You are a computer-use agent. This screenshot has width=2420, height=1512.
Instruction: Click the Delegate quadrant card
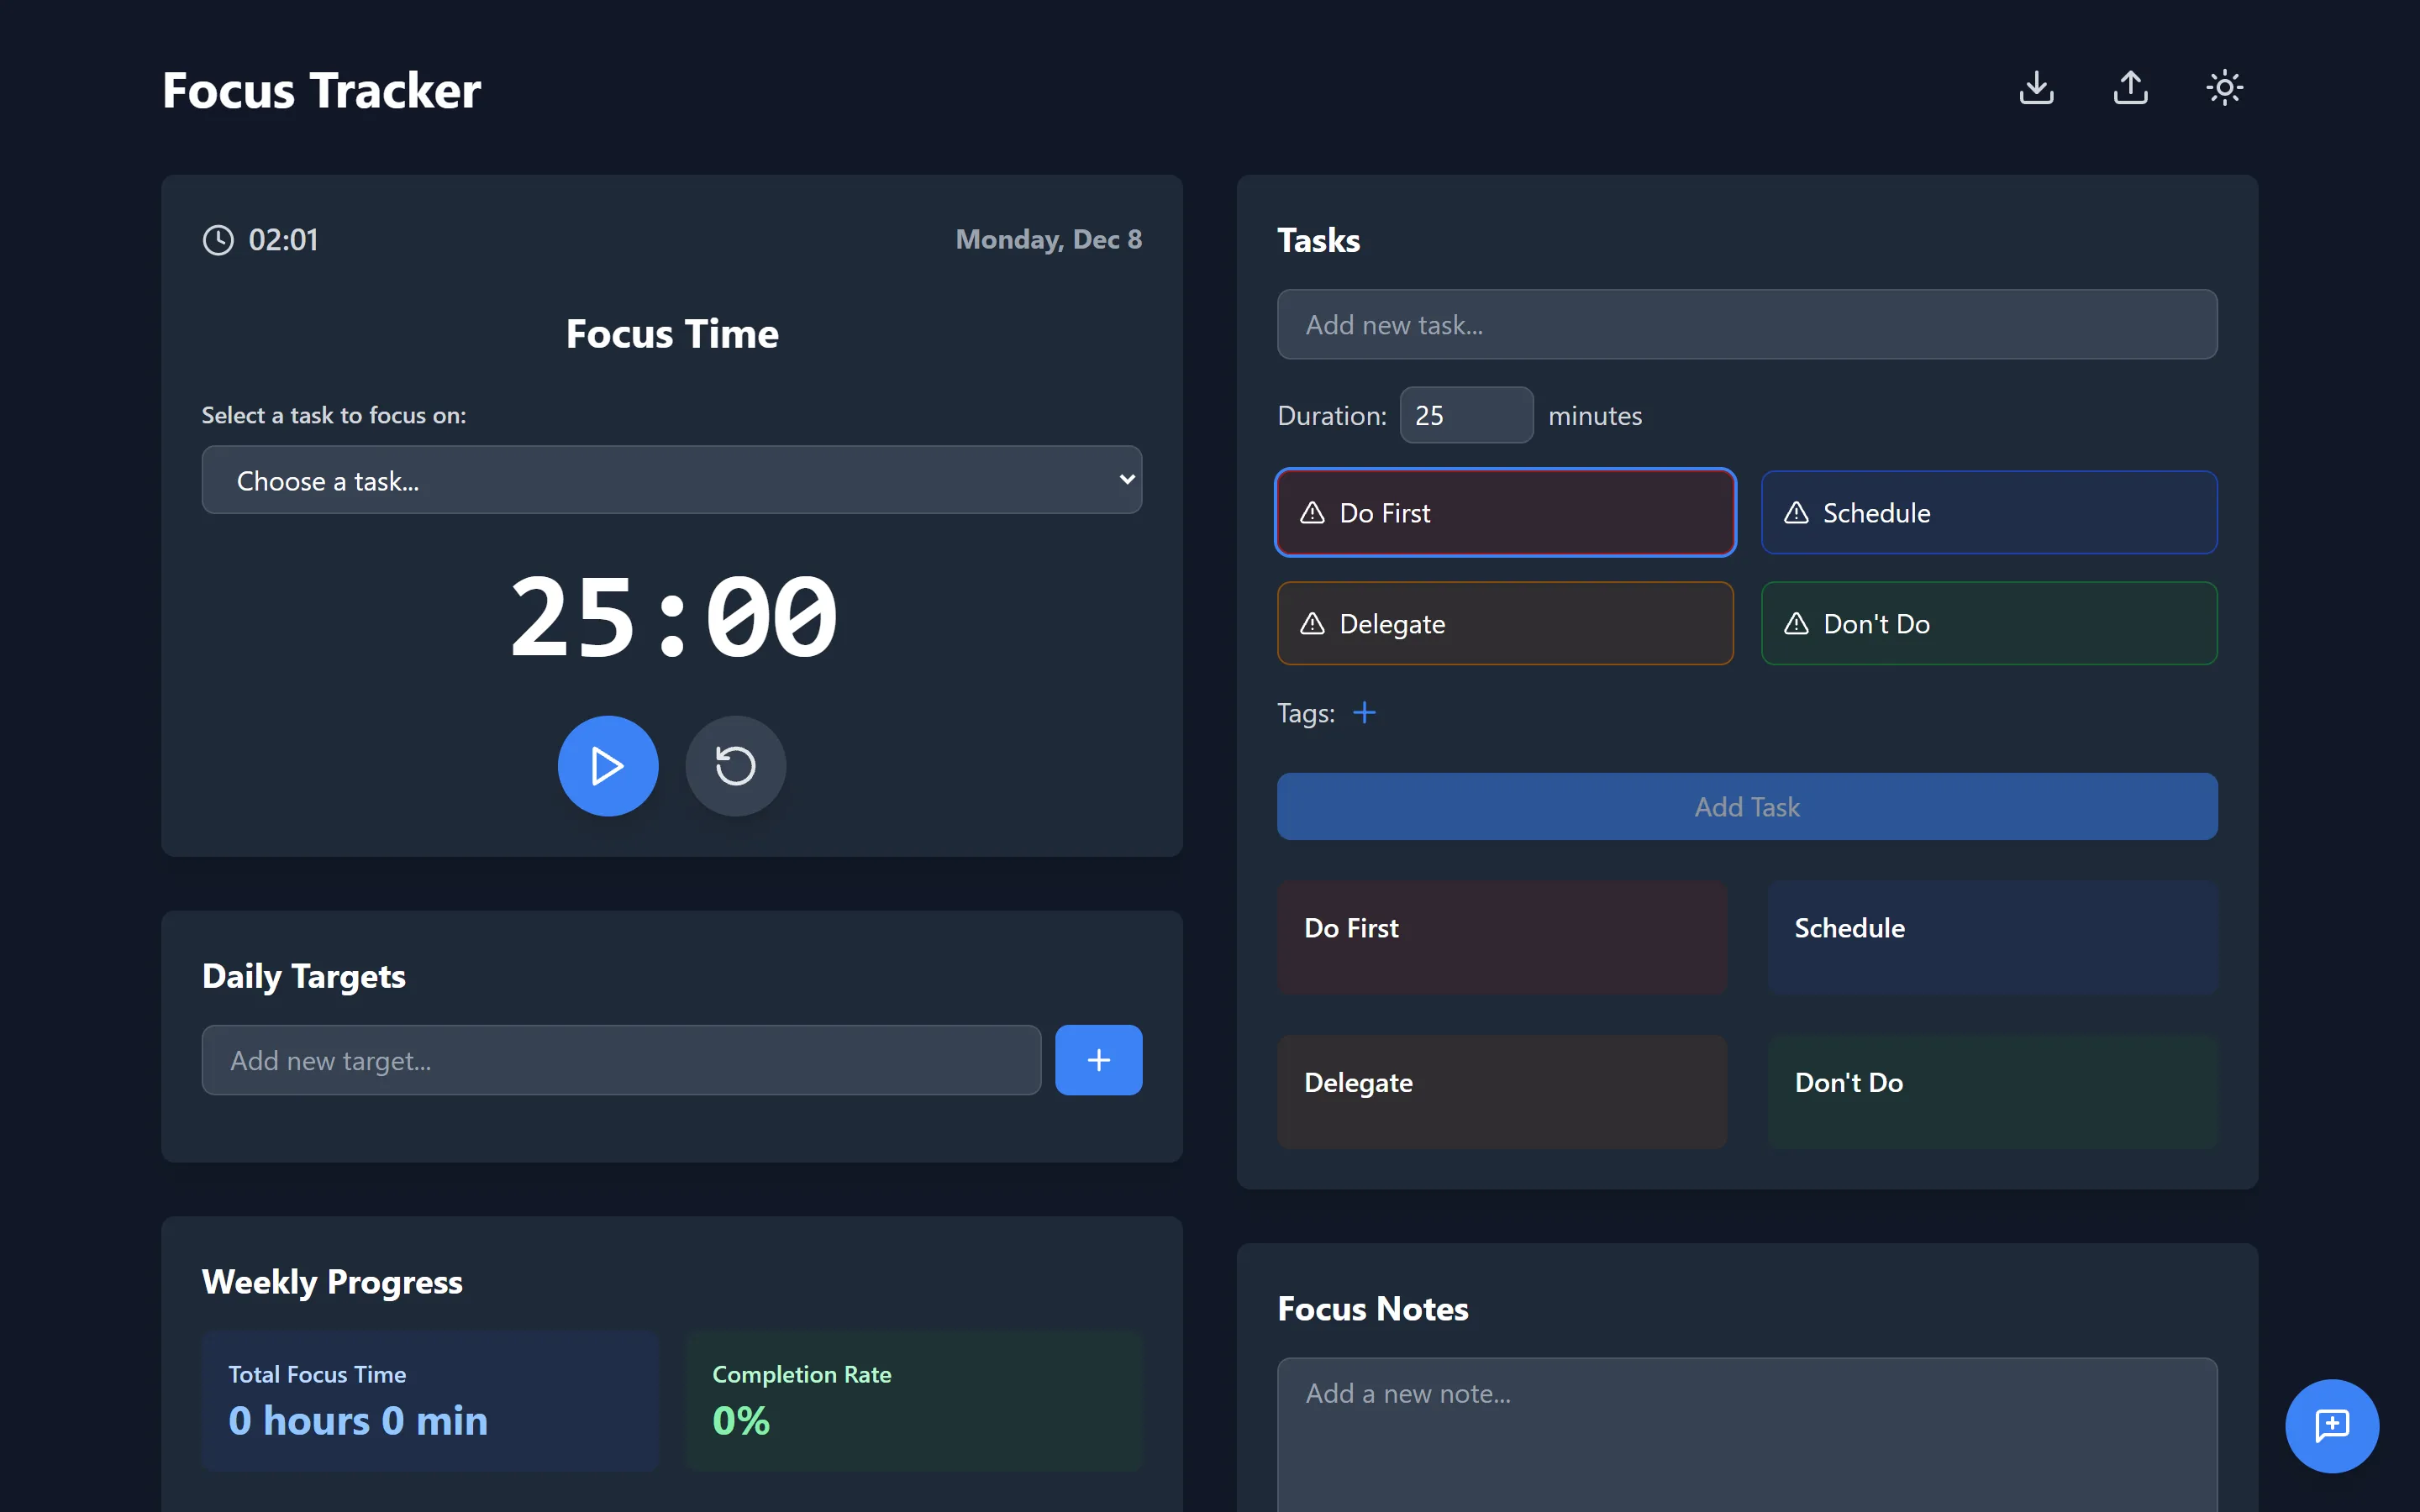click(1502, 1091)
